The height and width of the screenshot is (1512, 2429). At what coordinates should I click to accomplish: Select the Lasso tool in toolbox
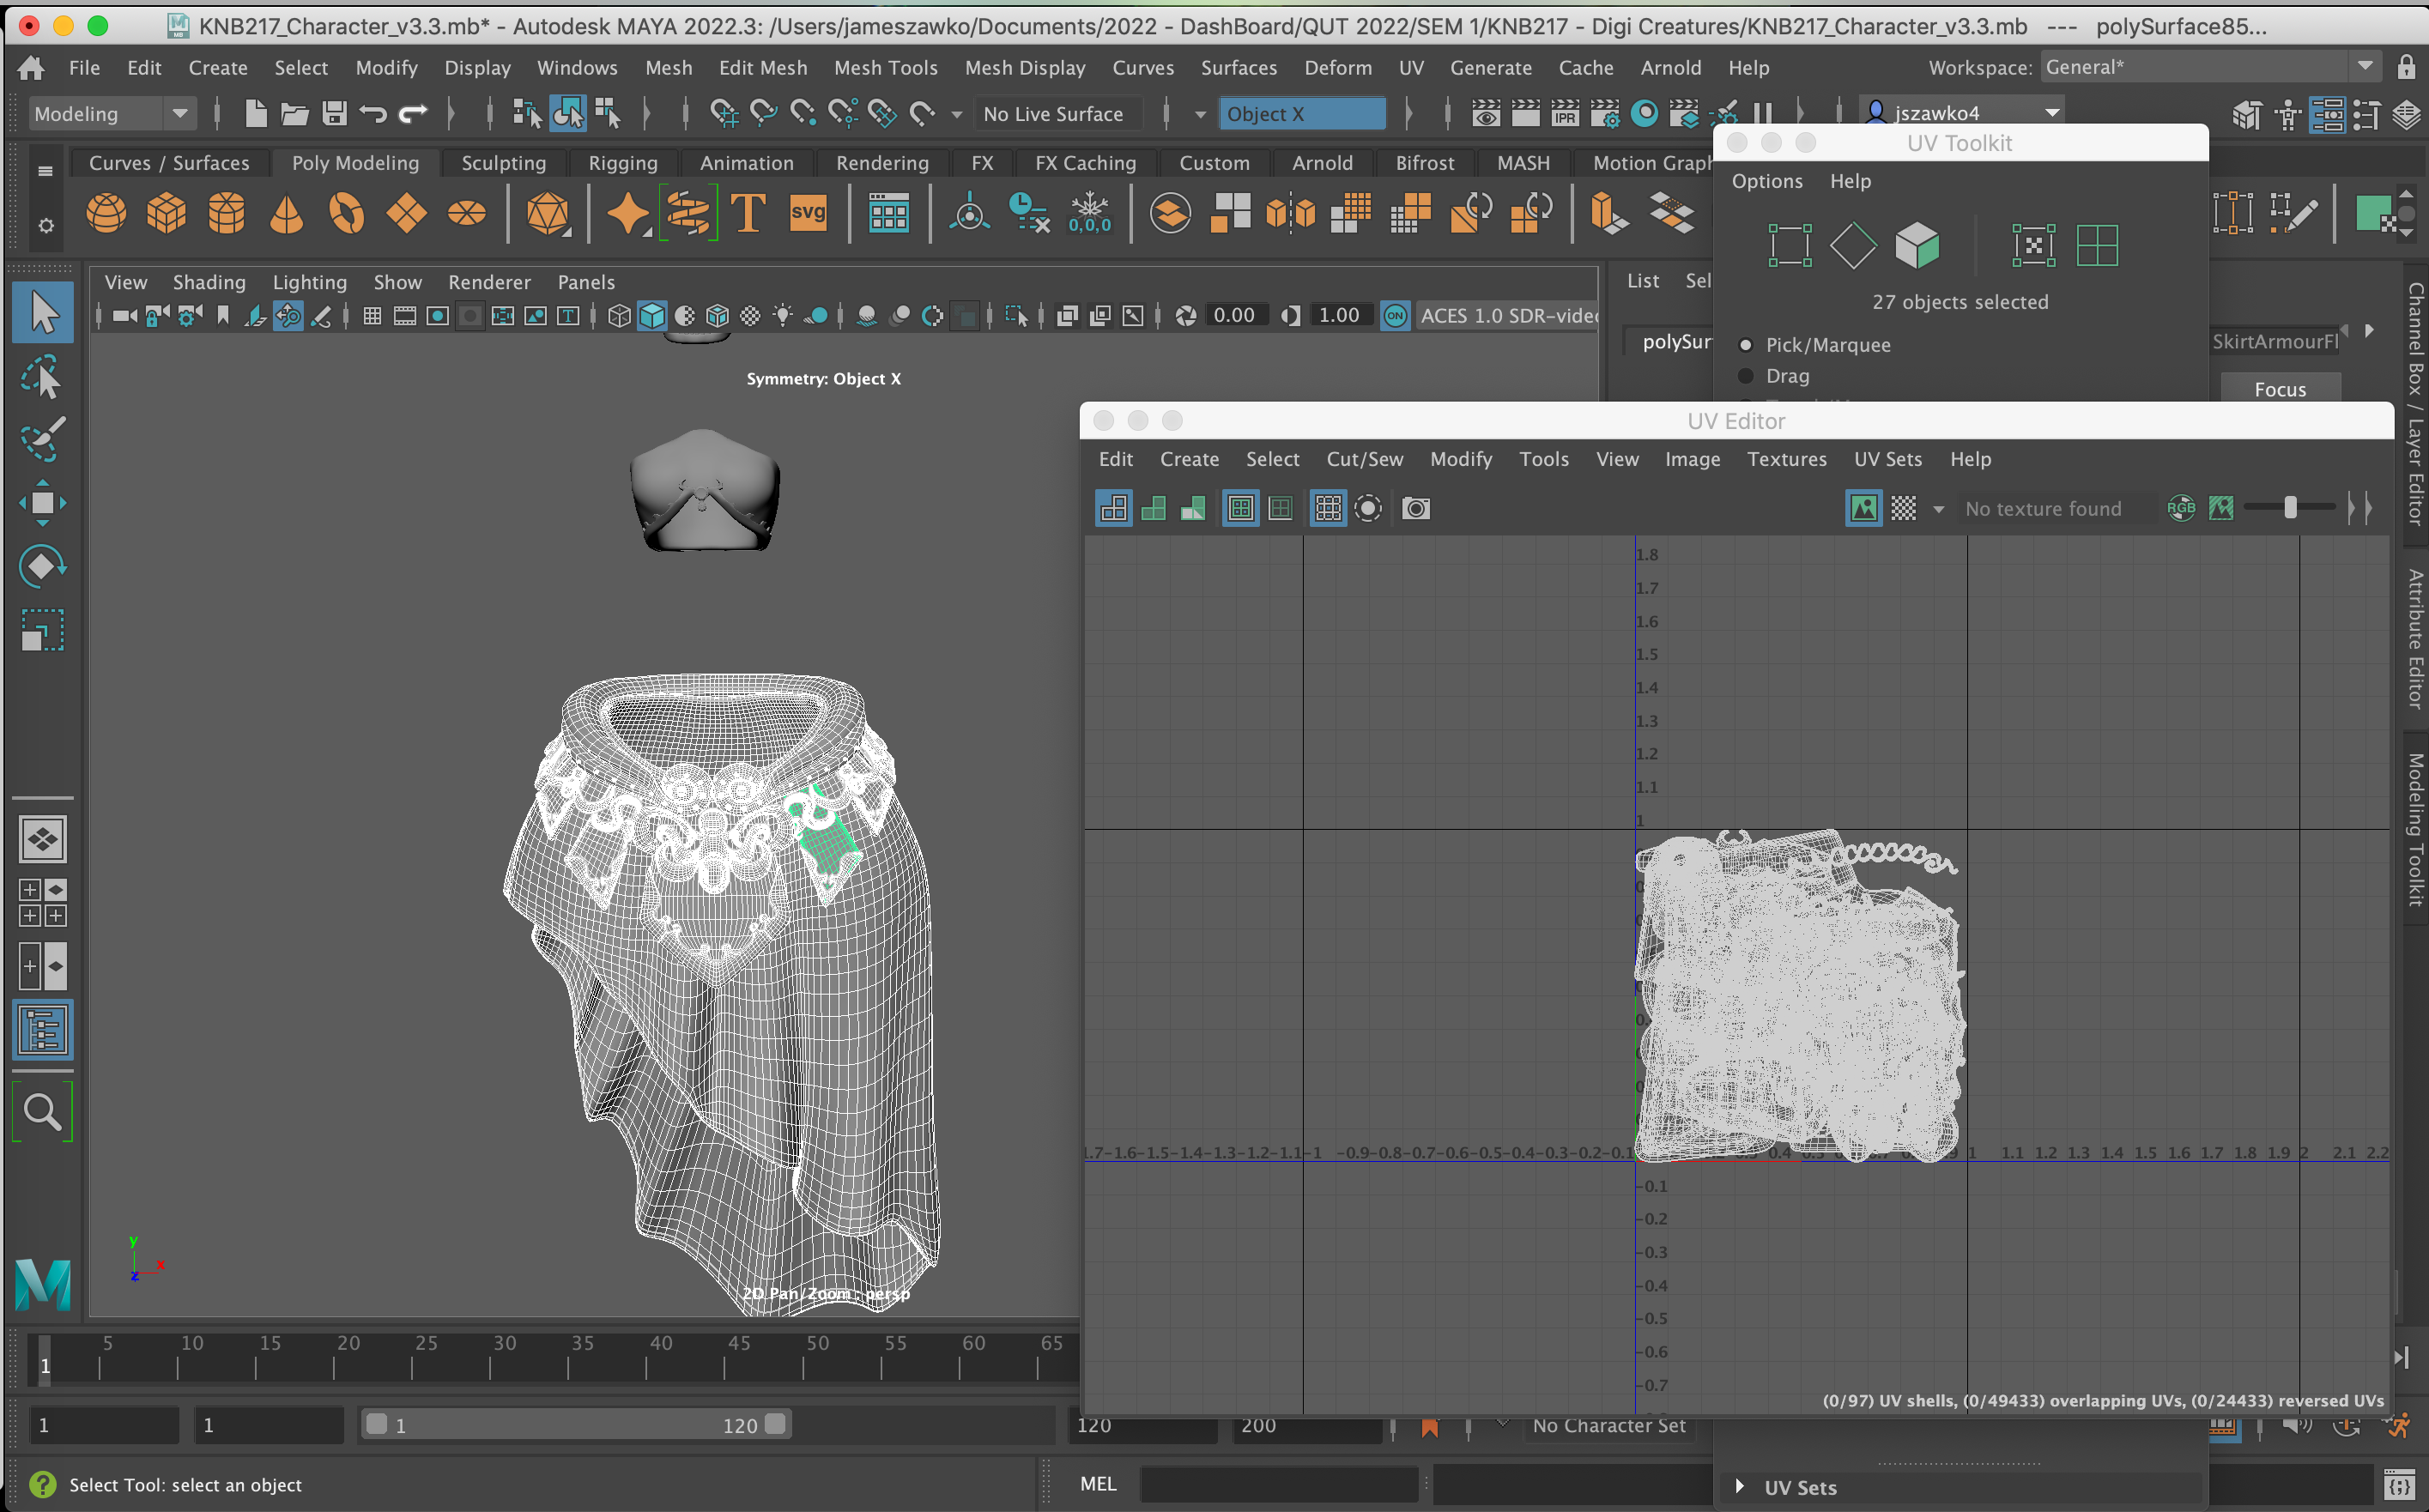(42, 378)
